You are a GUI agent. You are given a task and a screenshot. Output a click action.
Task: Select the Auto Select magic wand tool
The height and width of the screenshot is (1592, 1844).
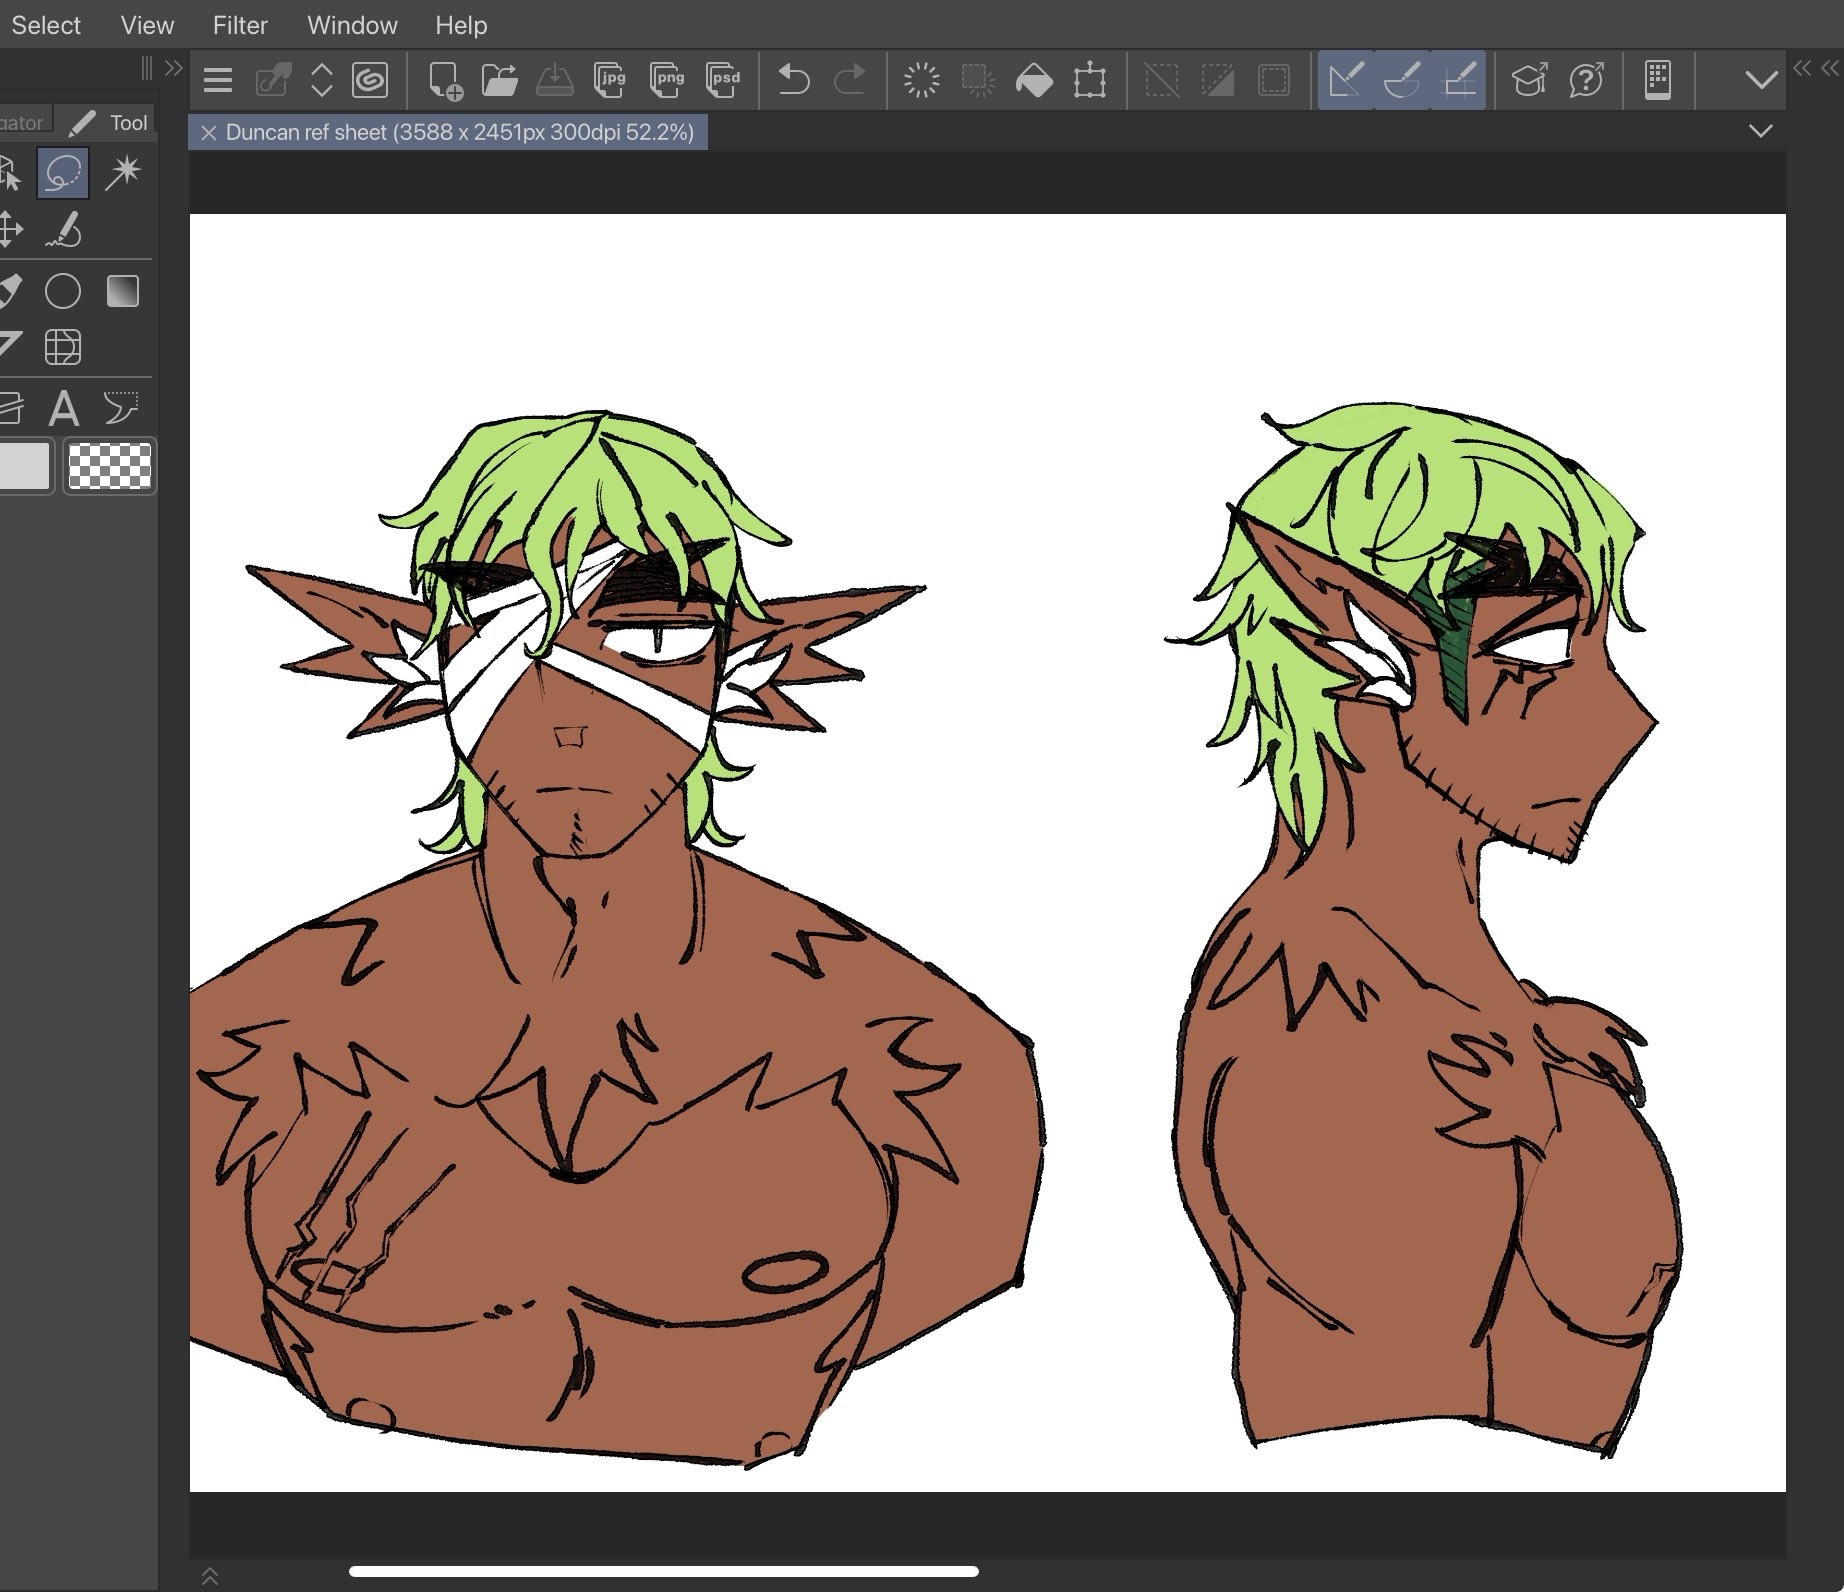pos(123,173)
